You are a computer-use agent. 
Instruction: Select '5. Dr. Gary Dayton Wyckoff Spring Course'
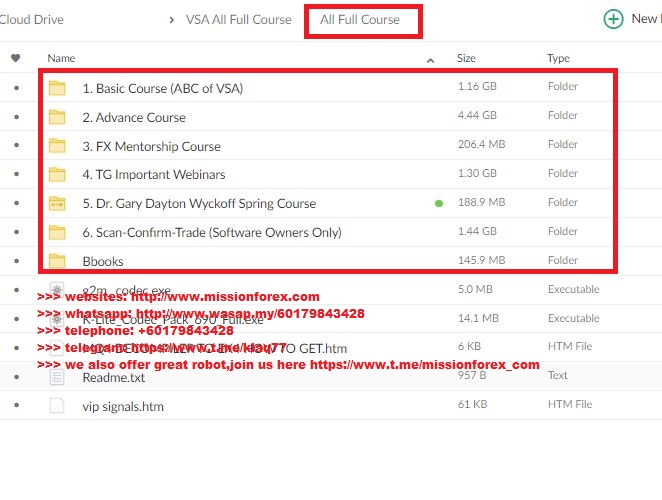pyautogui.click(x=199, y=204)
